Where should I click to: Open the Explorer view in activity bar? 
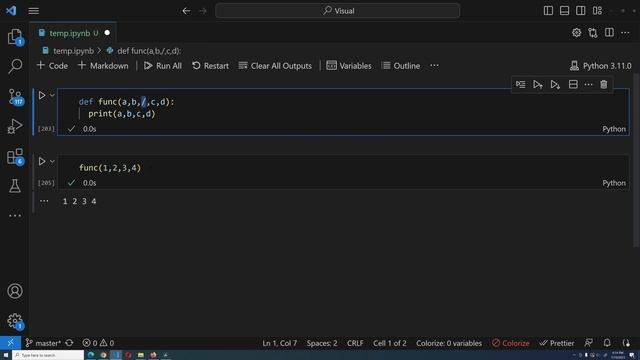(15, 37)
